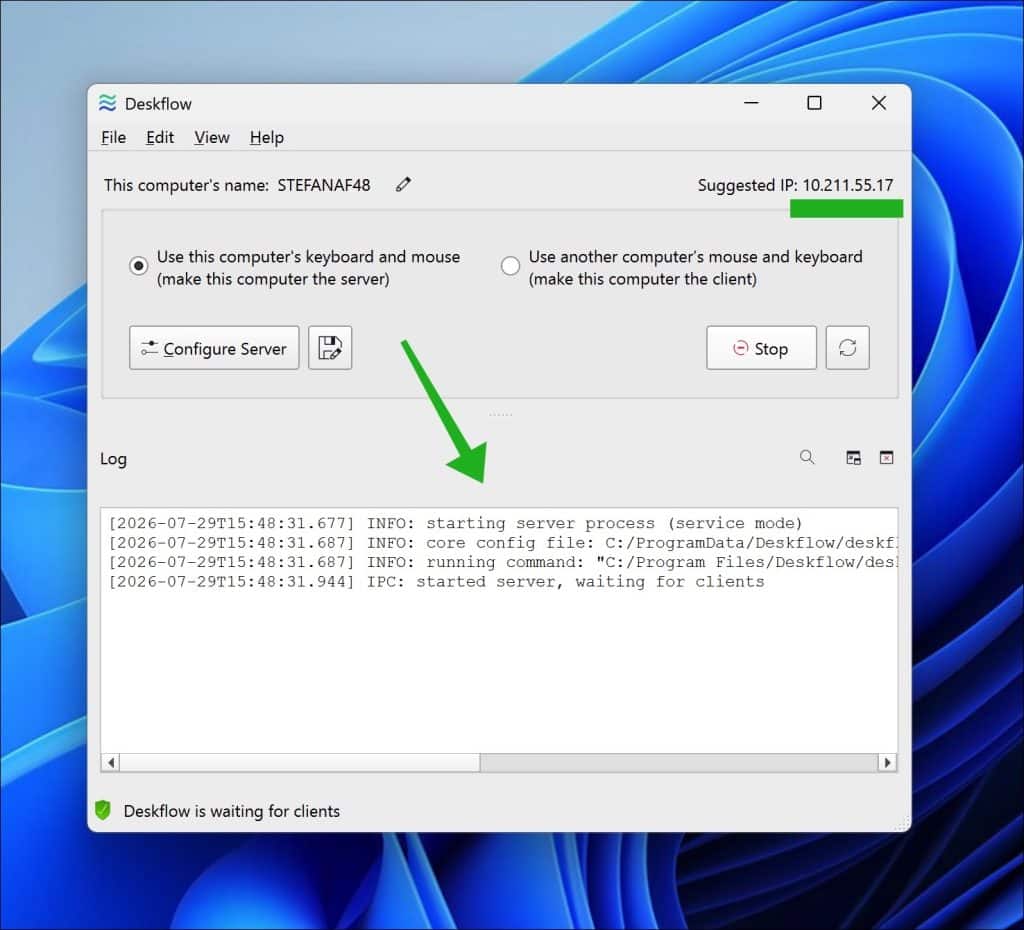Click the horizontal log scrollbar thumb
This screenshot has height=930, width=1024.
[x=300, y=762]
